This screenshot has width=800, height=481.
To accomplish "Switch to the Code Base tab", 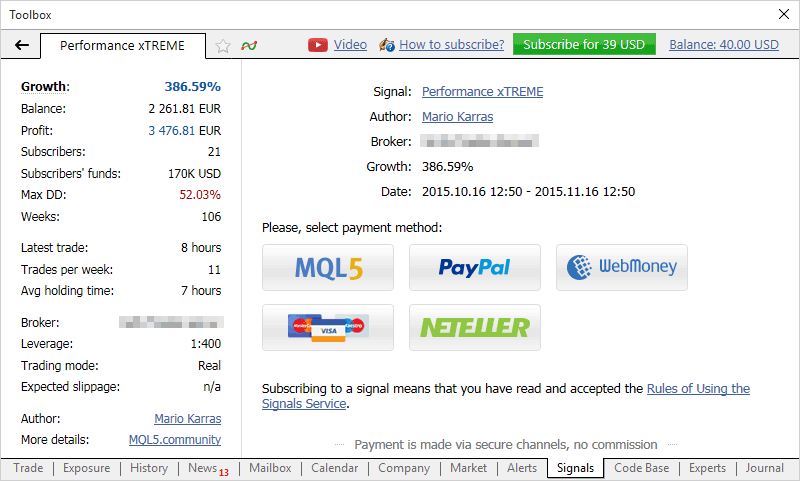I will pyautogui.click(x=642, y=468).
